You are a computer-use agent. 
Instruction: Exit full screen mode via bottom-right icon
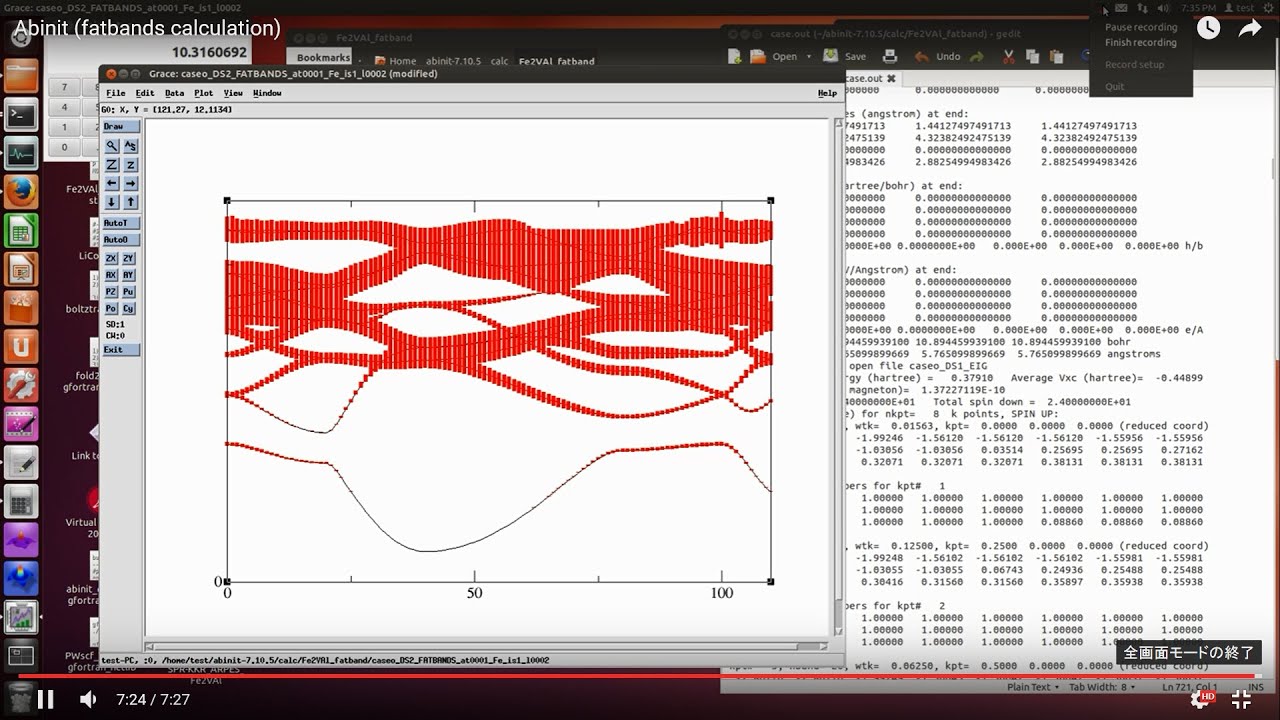[1240, 700]
